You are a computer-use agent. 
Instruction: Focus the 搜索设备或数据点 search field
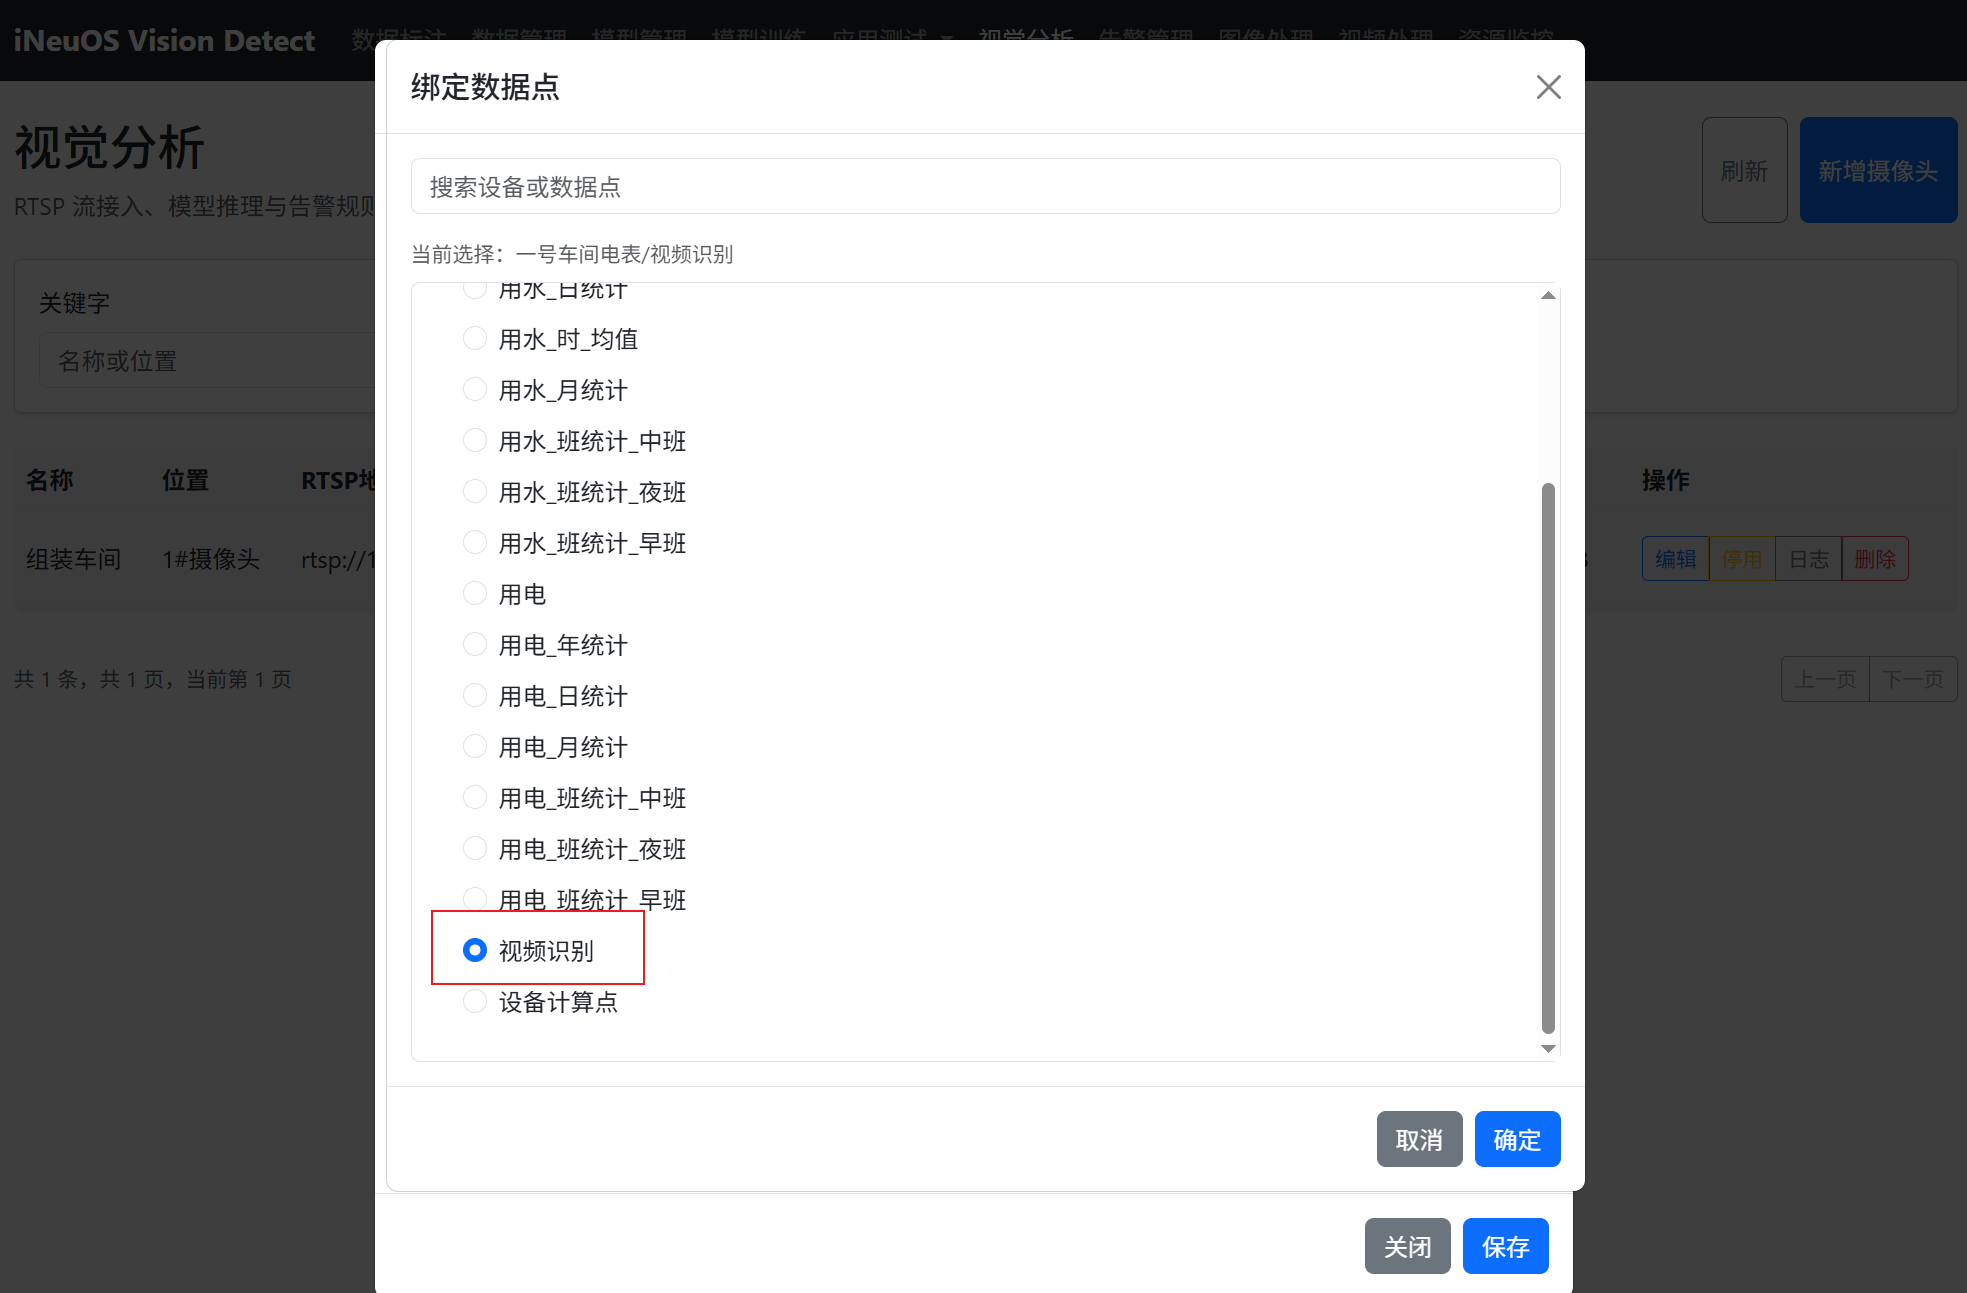pyautogui.click(x=985, y=186)
